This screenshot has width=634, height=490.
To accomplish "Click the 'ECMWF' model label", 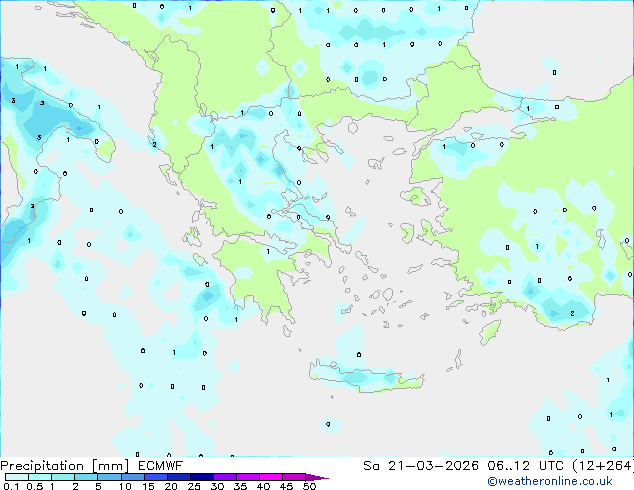I will pyautogui.click(x=161, y=466).
